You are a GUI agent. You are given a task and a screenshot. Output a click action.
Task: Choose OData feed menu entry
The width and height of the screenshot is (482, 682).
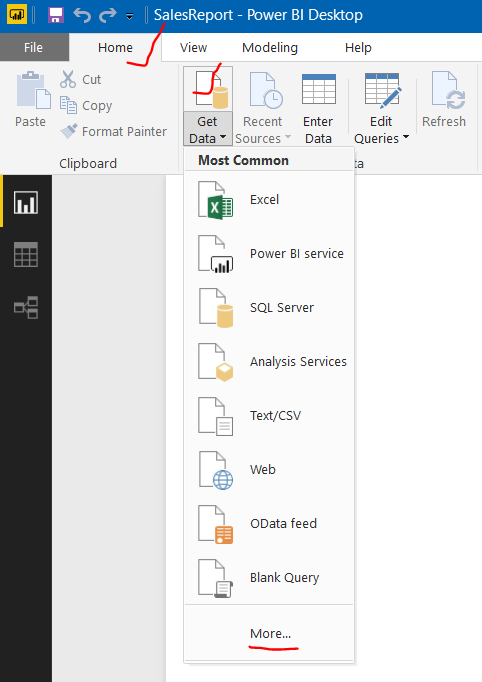coord(269,524)
